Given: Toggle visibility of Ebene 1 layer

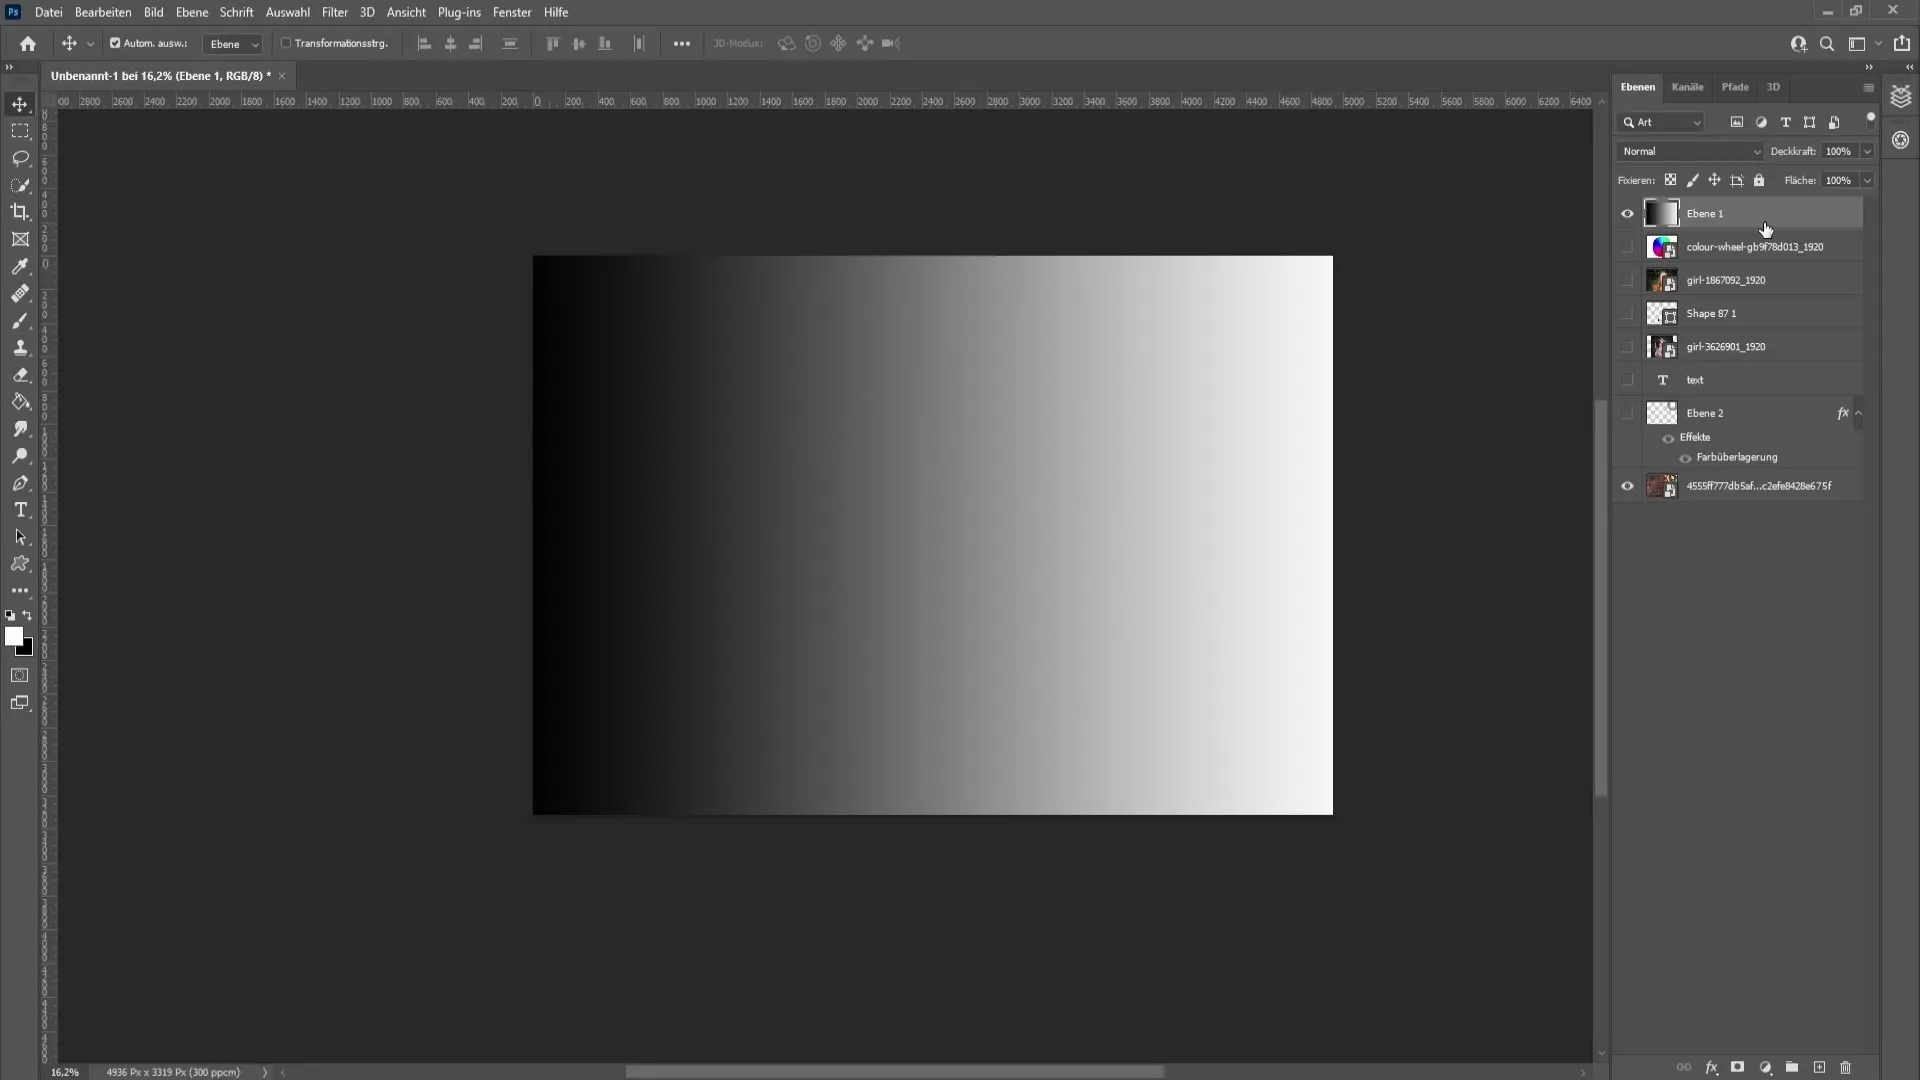Looking at the screenshot, I should point(1626,212).
